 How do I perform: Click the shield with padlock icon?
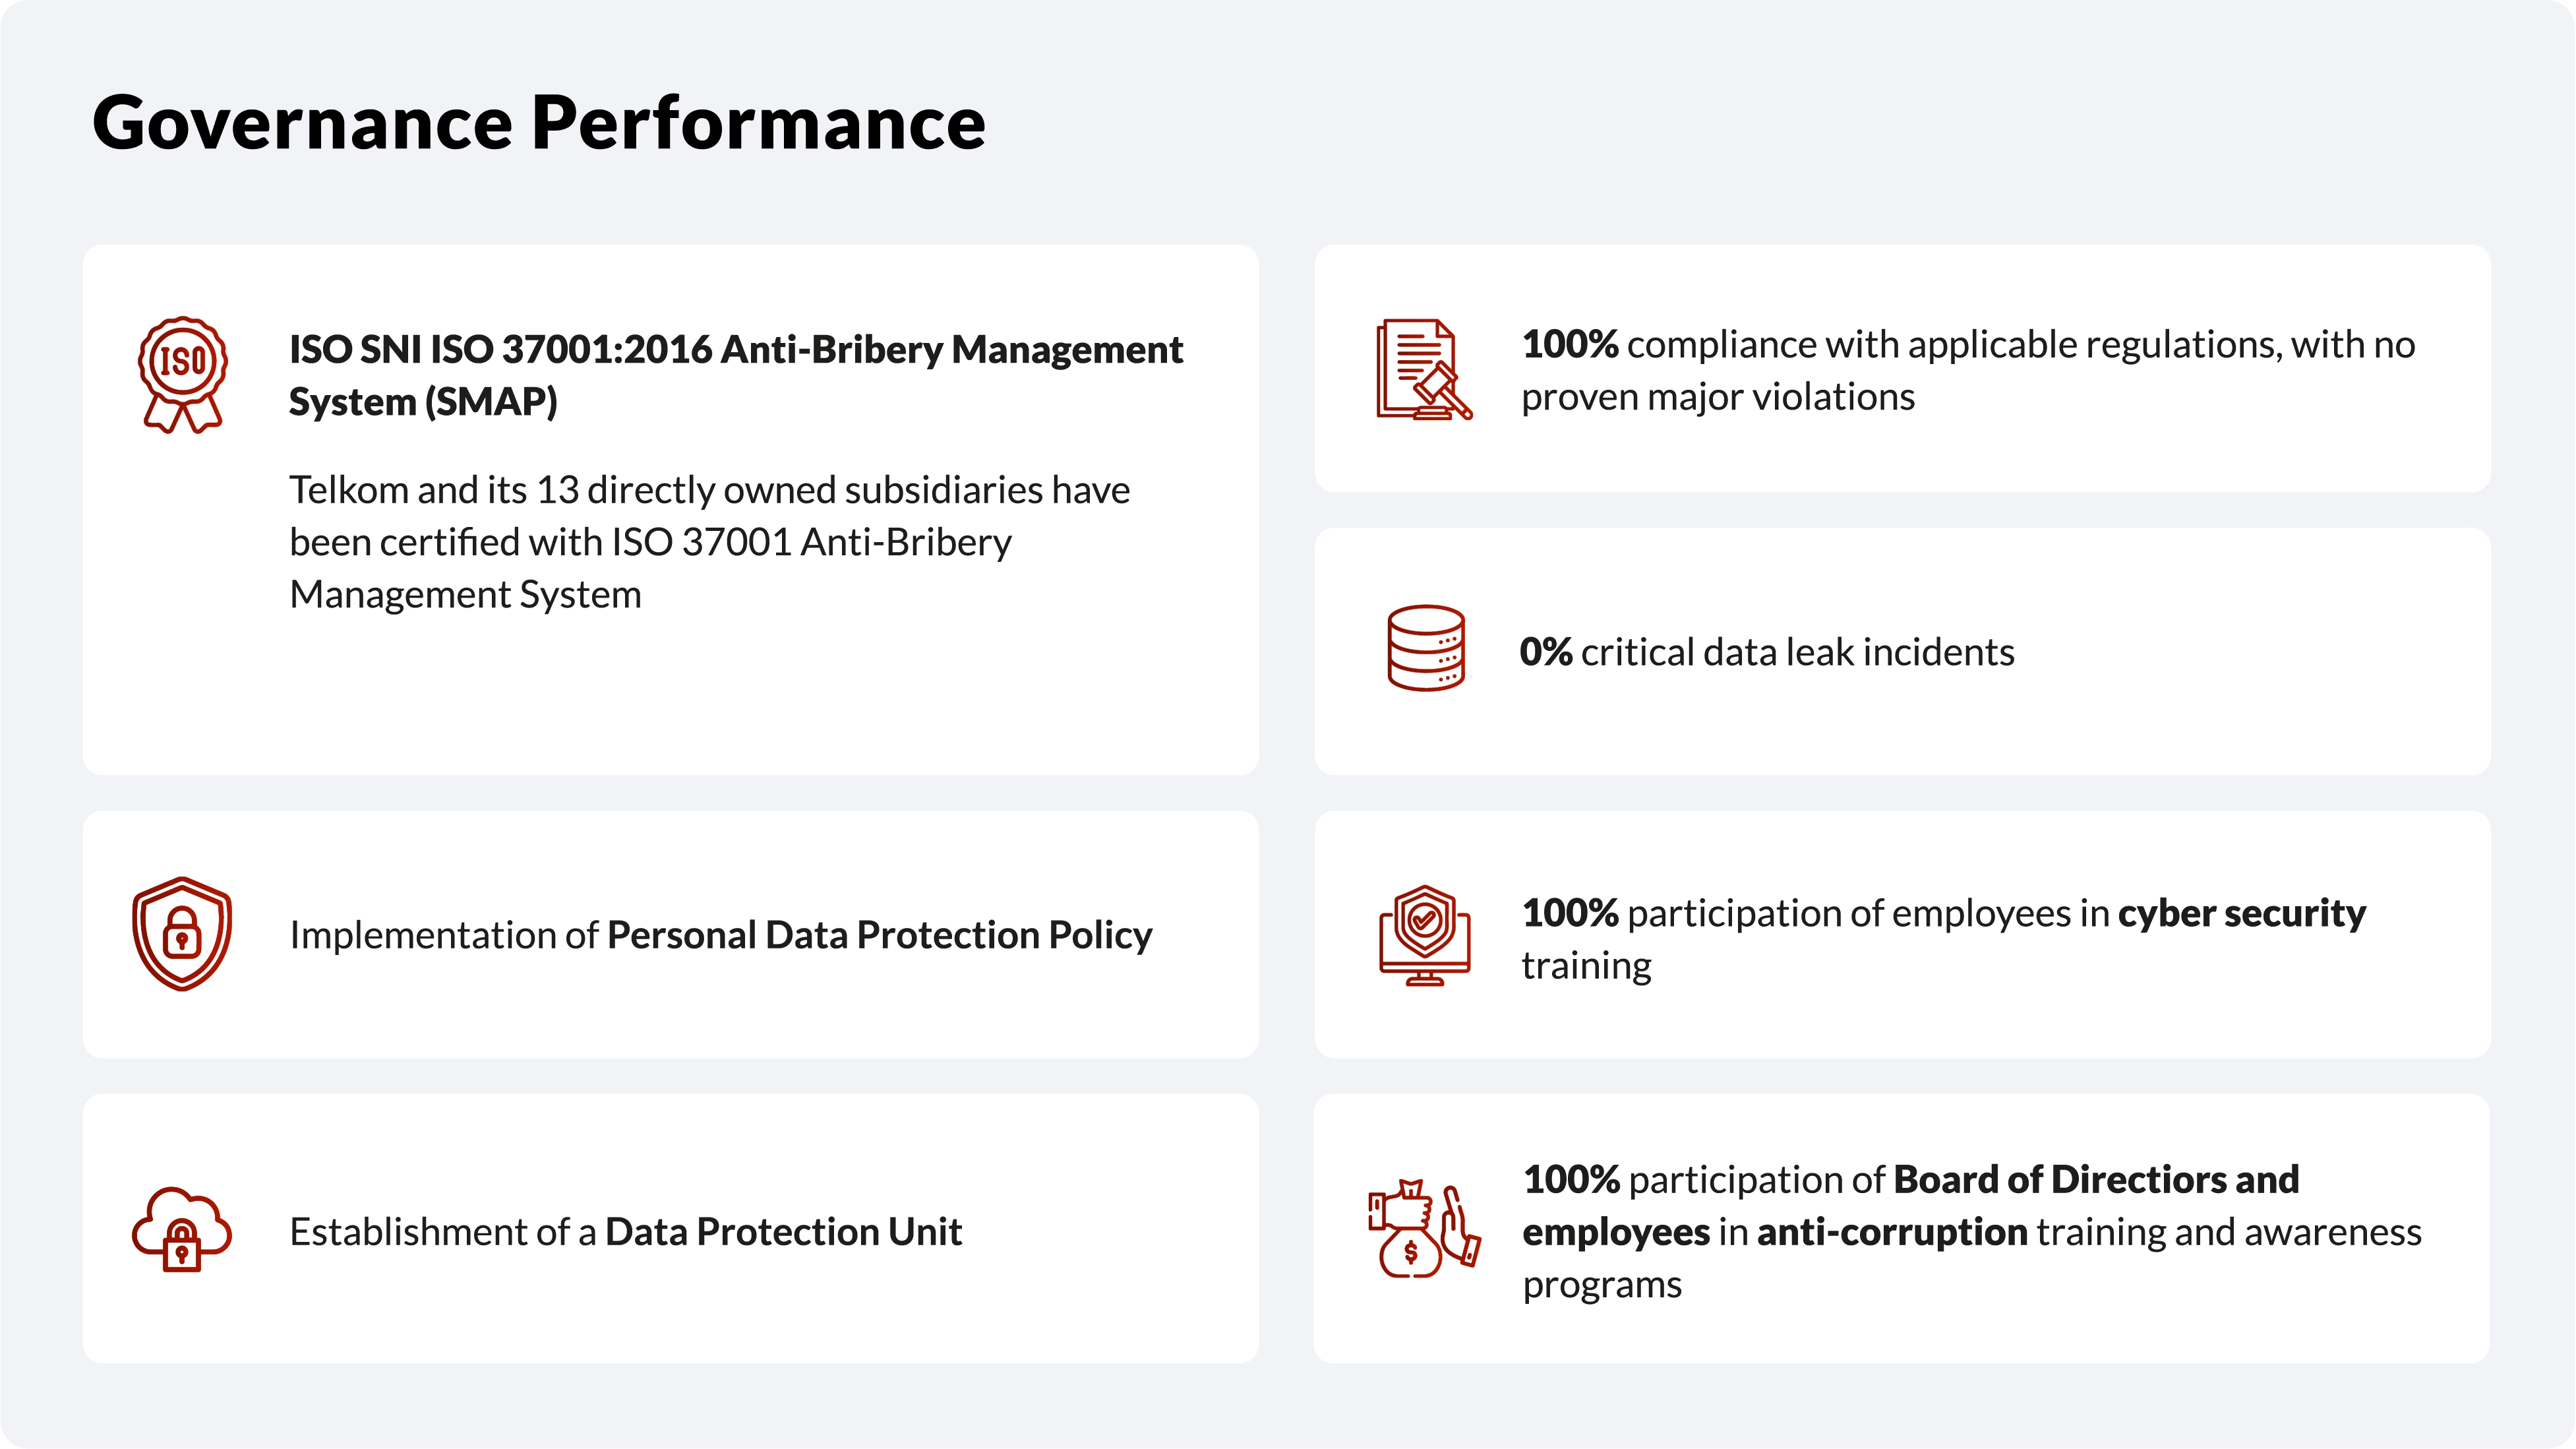pos(182,934)
